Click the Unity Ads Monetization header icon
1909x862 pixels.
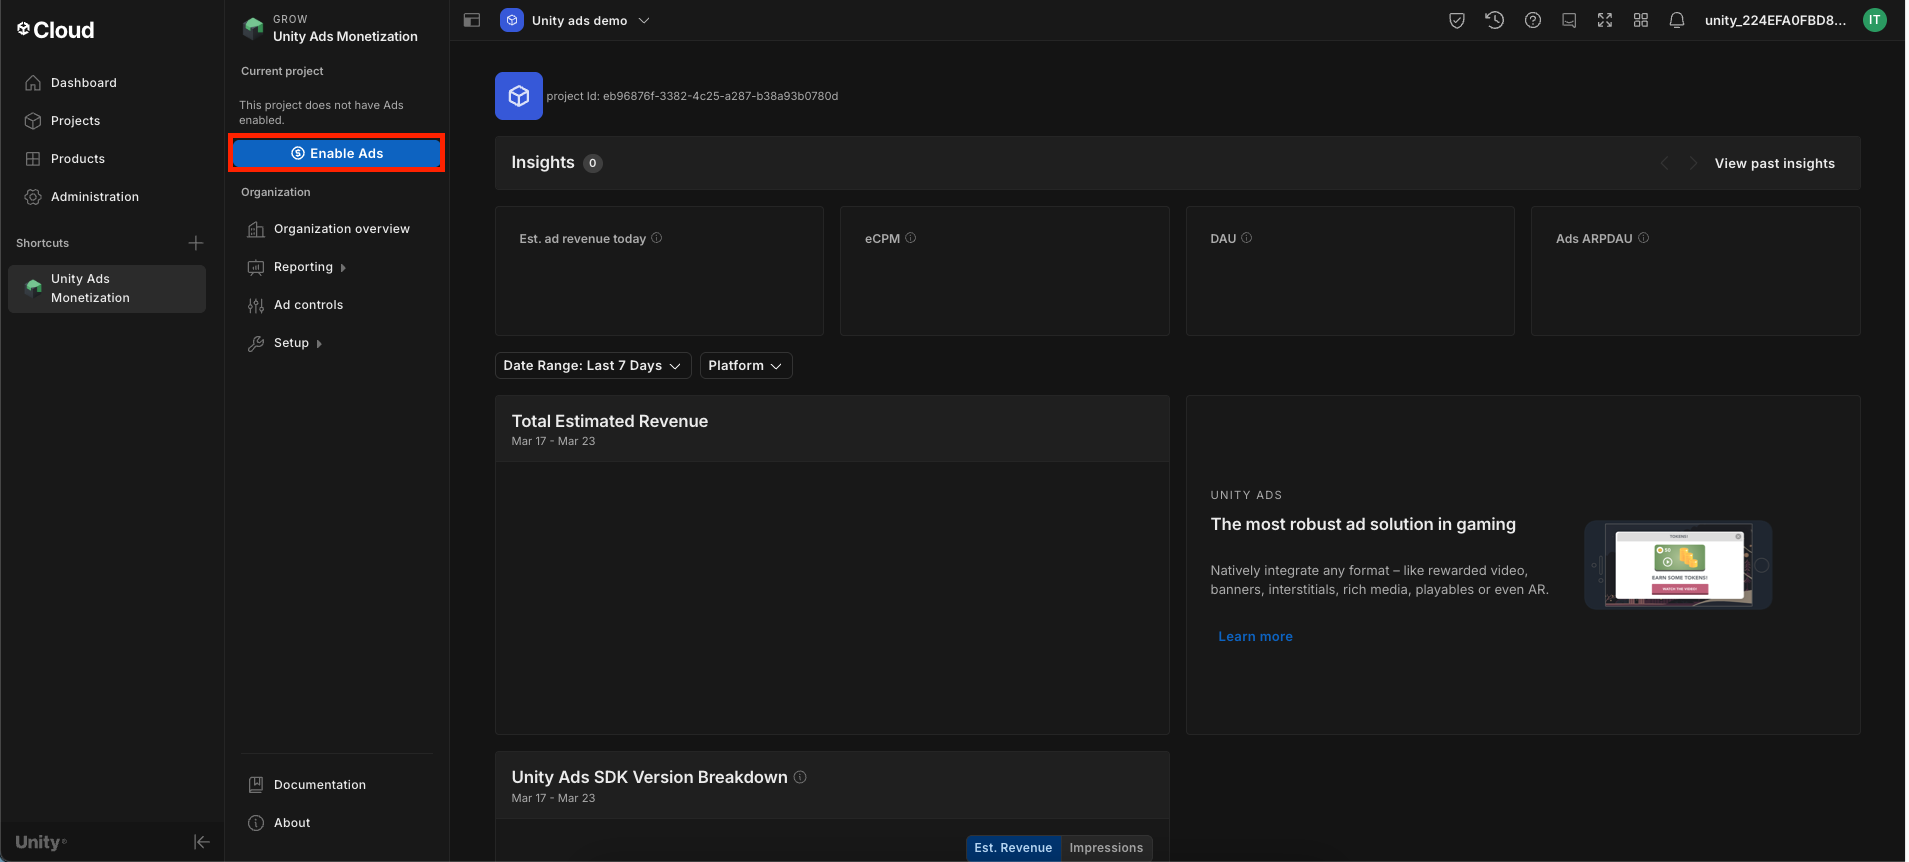[x=253, y=28]
